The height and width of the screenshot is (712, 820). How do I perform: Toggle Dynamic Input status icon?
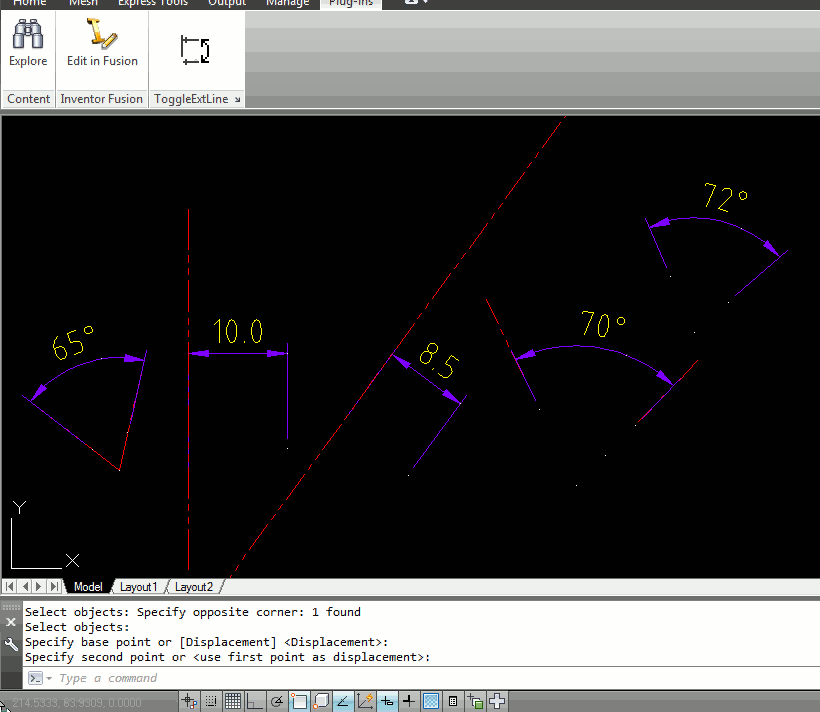387,701
